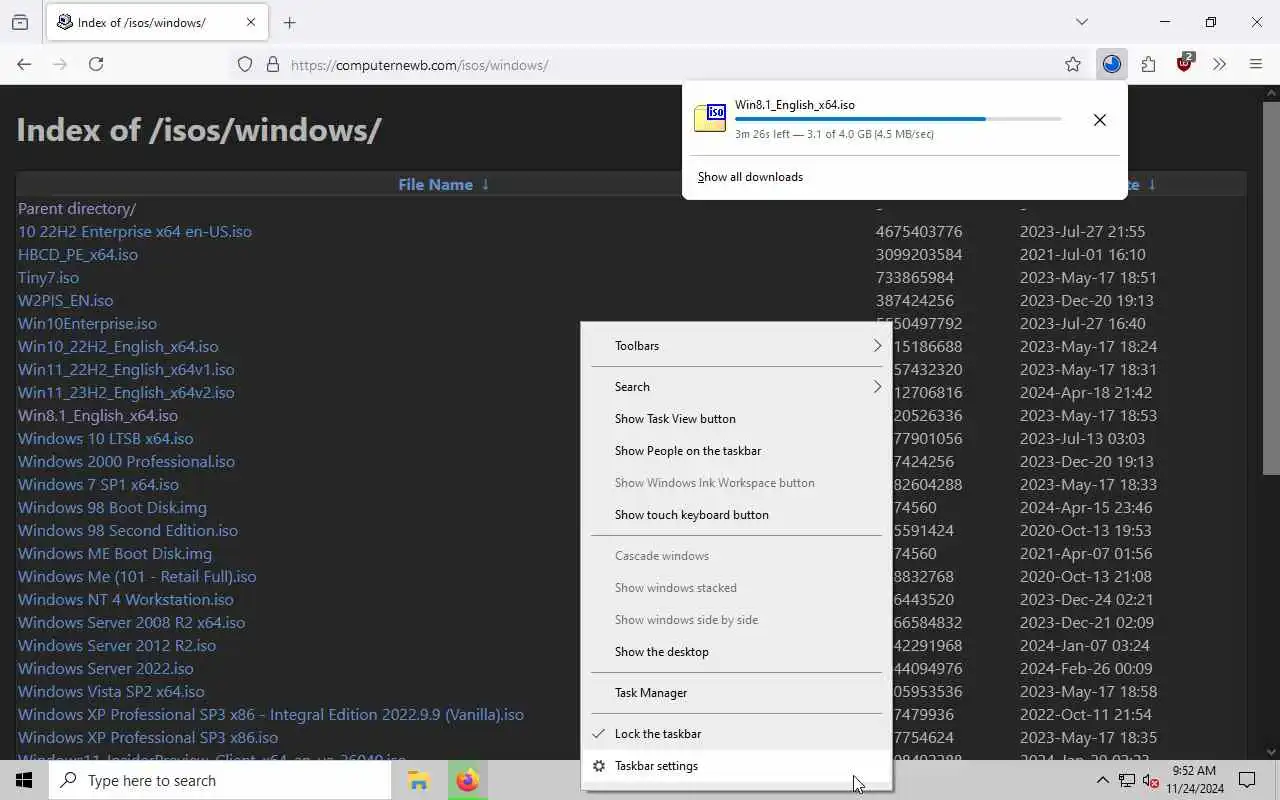Toggle the downloads panel button
The width and height of the screenshot is (1280, 800).
tap(1112, 64)
